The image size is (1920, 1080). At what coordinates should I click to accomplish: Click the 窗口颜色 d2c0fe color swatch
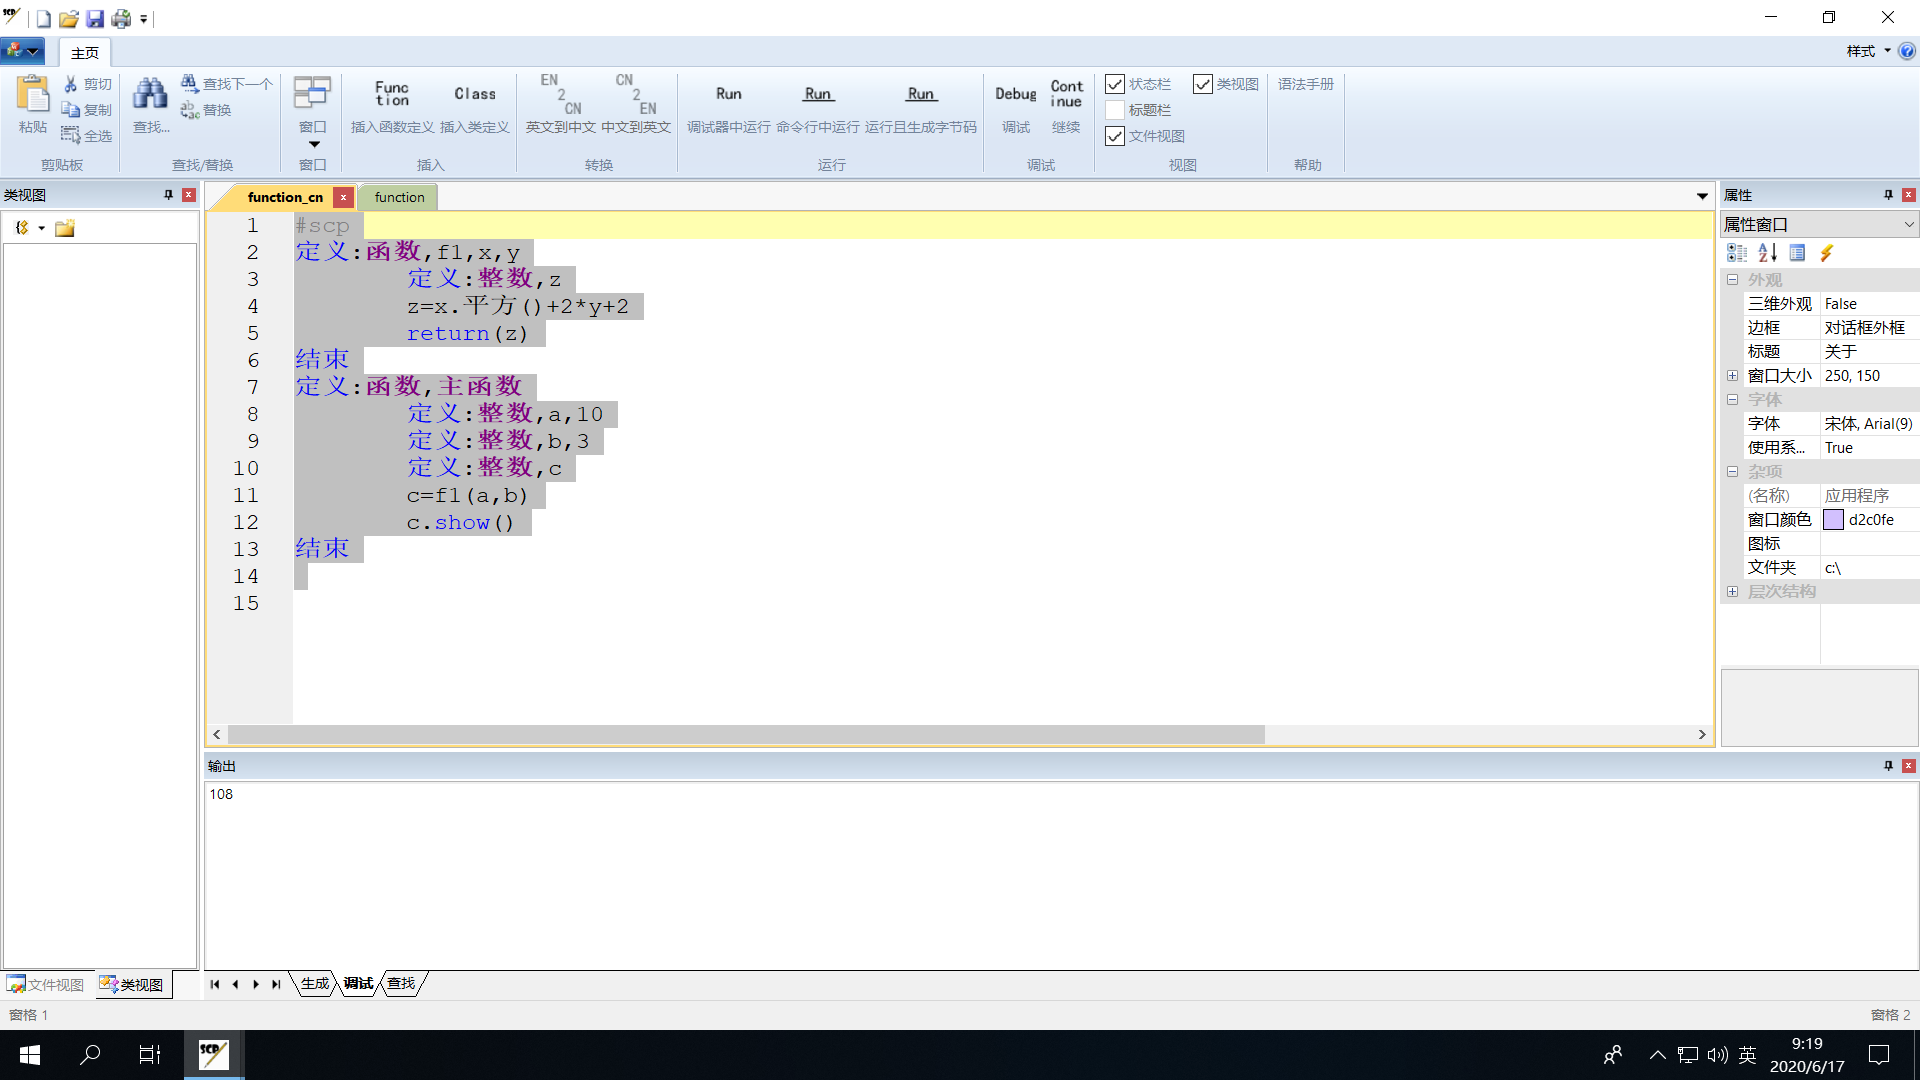point(1833,520)
